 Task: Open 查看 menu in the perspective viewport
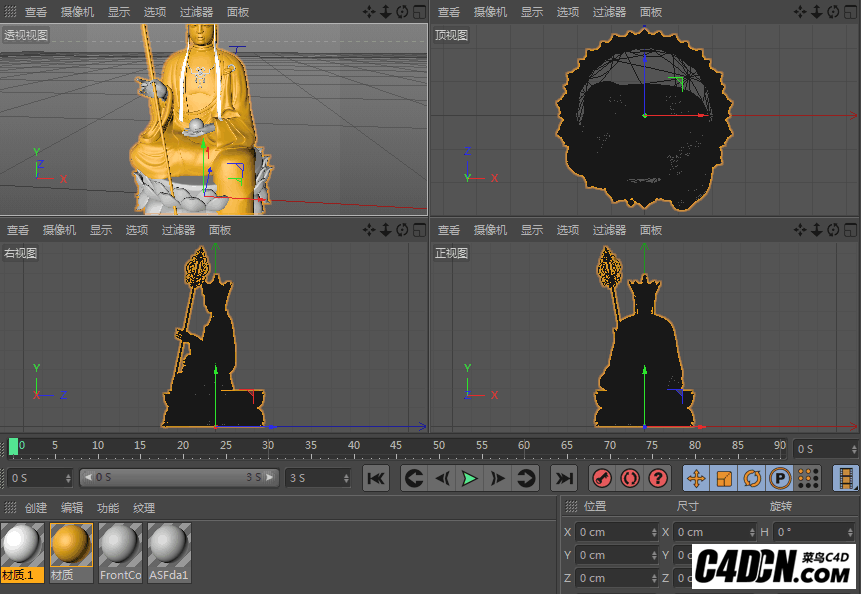pos(36,12)
